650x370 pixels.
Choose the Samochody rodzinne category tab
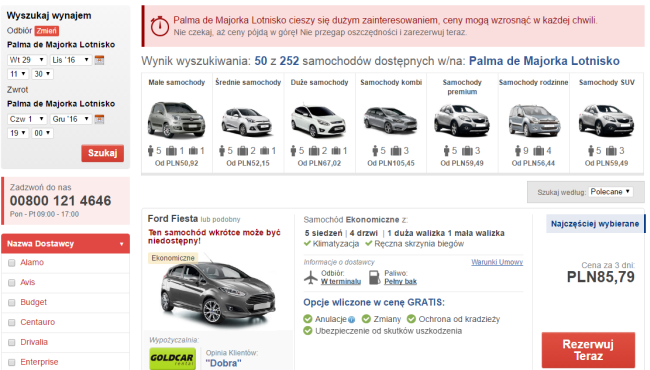[534, 123]
